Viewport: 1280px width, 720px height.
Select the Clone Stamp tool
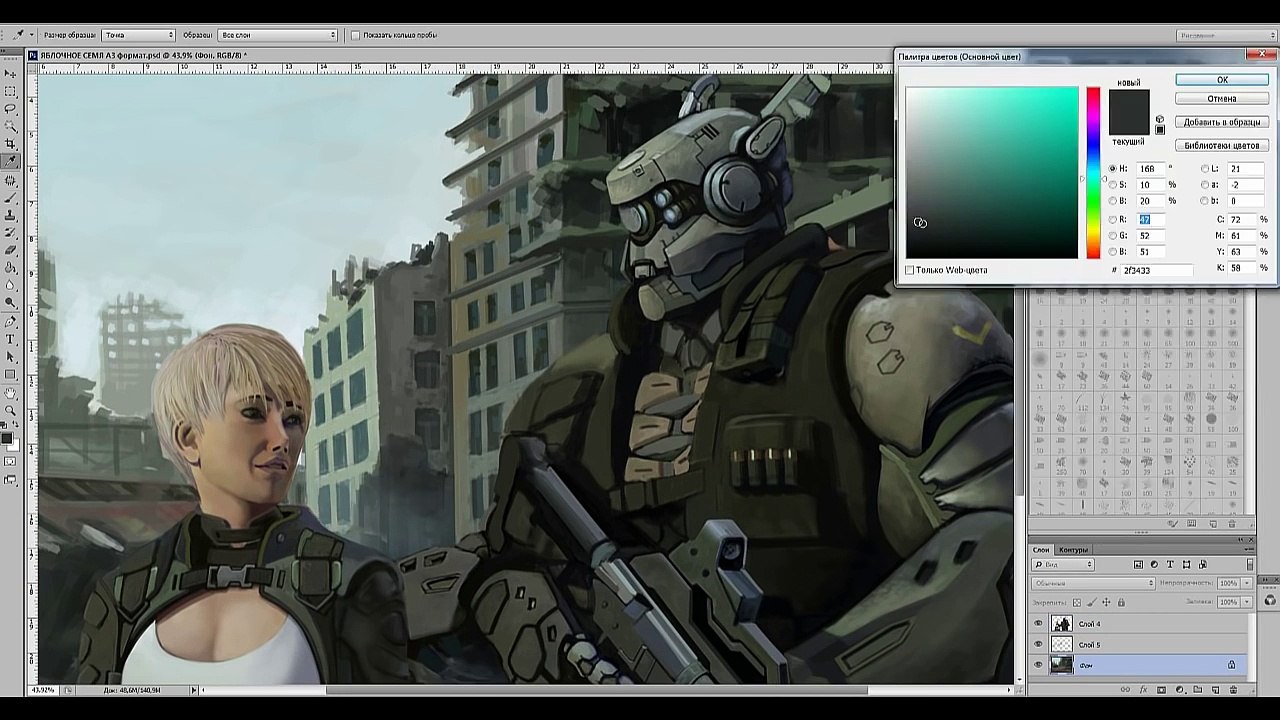click(x=11, y=215)
